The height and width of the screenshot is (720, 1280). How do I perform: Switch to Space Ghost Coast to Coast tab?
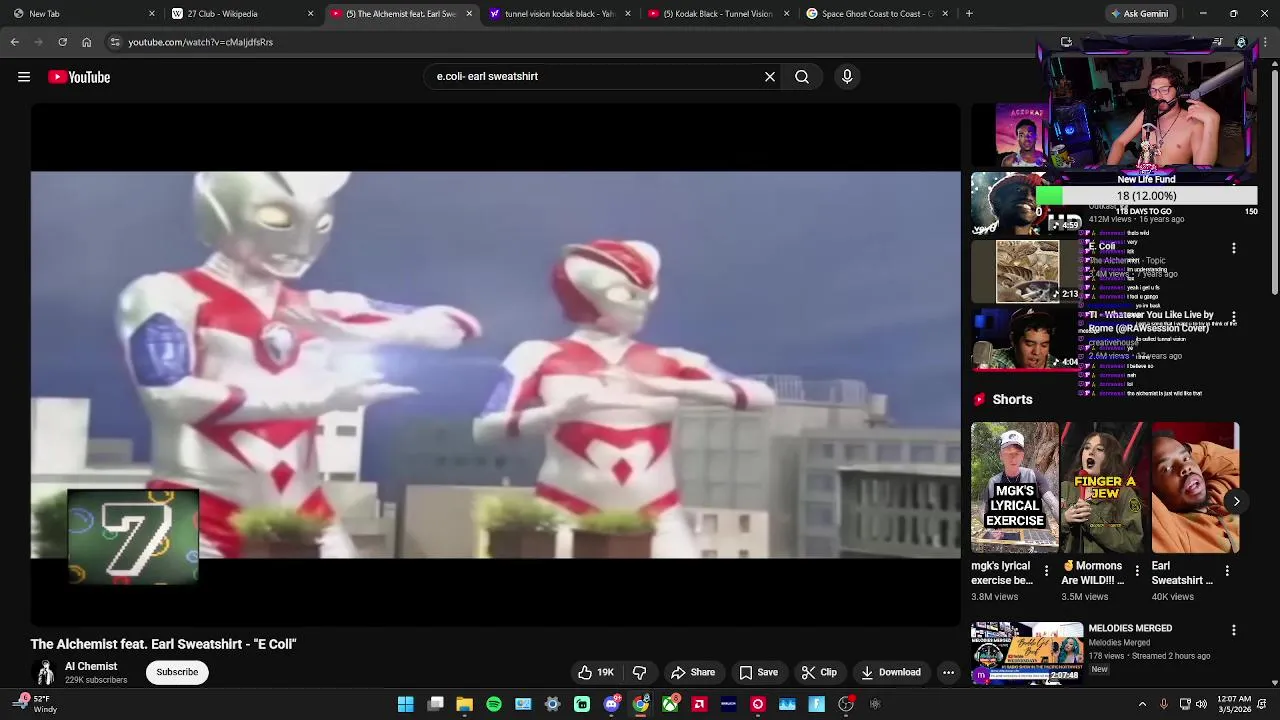(x=876, y=14)
